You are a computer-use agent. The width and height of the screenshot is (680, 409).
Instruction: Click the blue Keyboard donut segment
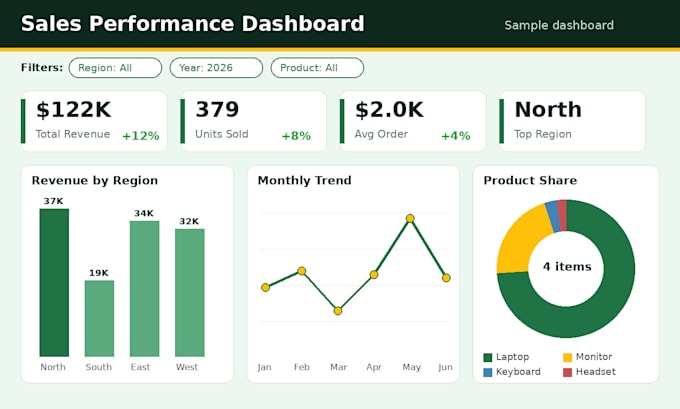click(x=553, y=216)
